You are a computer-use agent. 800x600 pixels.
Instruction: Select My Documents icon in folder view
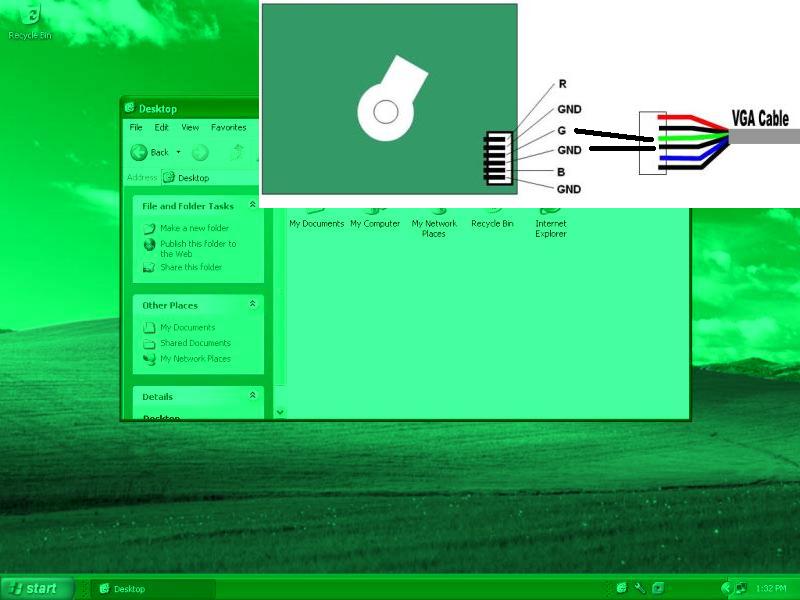pyautogui.click(x=316, y=219)
